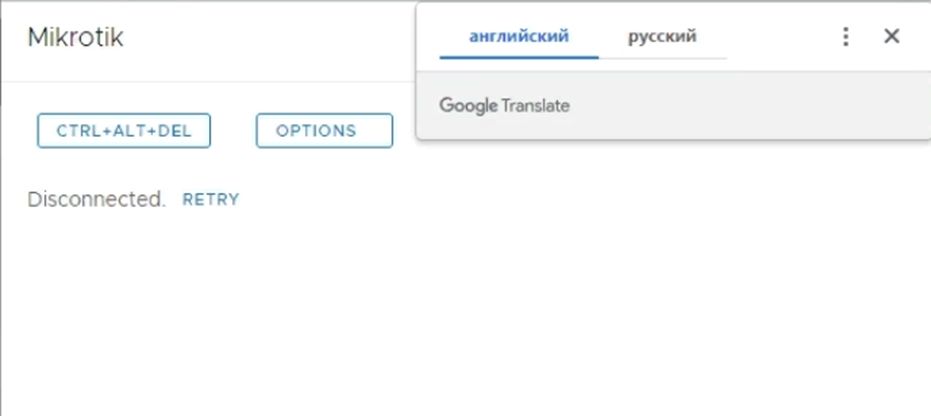Click the Mikrotik console title
This screenshot has height=416, width=931.
75,38
